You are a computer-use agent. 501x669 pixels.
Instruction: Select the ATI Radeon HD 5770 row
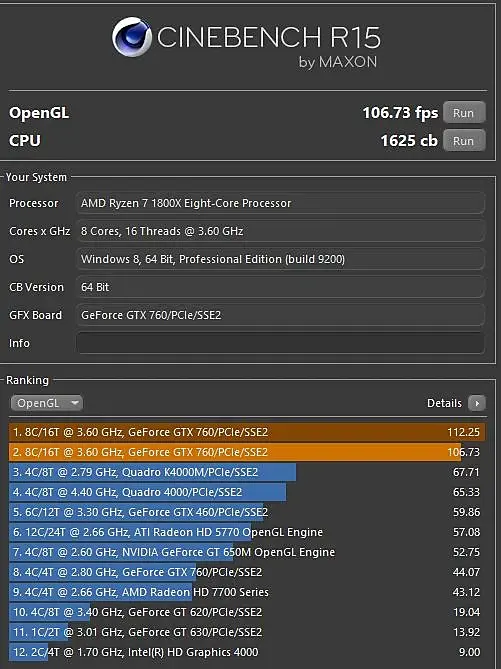[x=247, y=532]
